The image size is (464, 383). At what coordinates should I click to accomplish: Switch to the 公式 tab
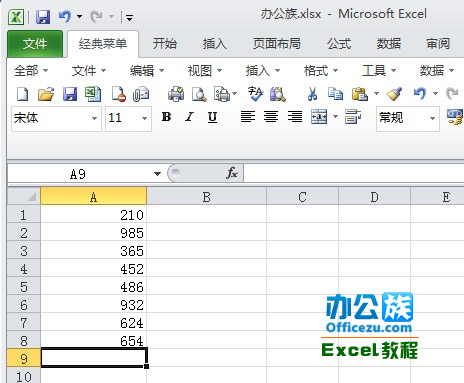pyautogui.click(x=339, y=44)
